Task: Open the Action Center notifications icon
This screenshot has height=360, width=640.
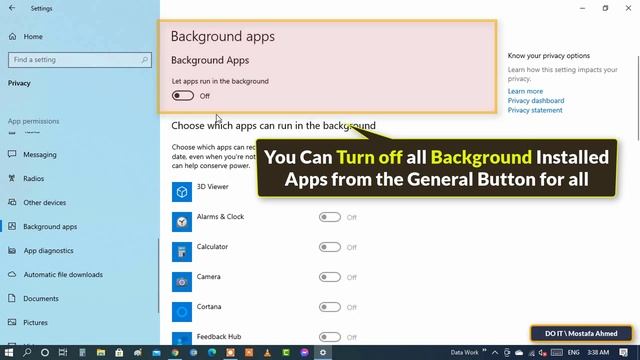Action: coord(624,353)
